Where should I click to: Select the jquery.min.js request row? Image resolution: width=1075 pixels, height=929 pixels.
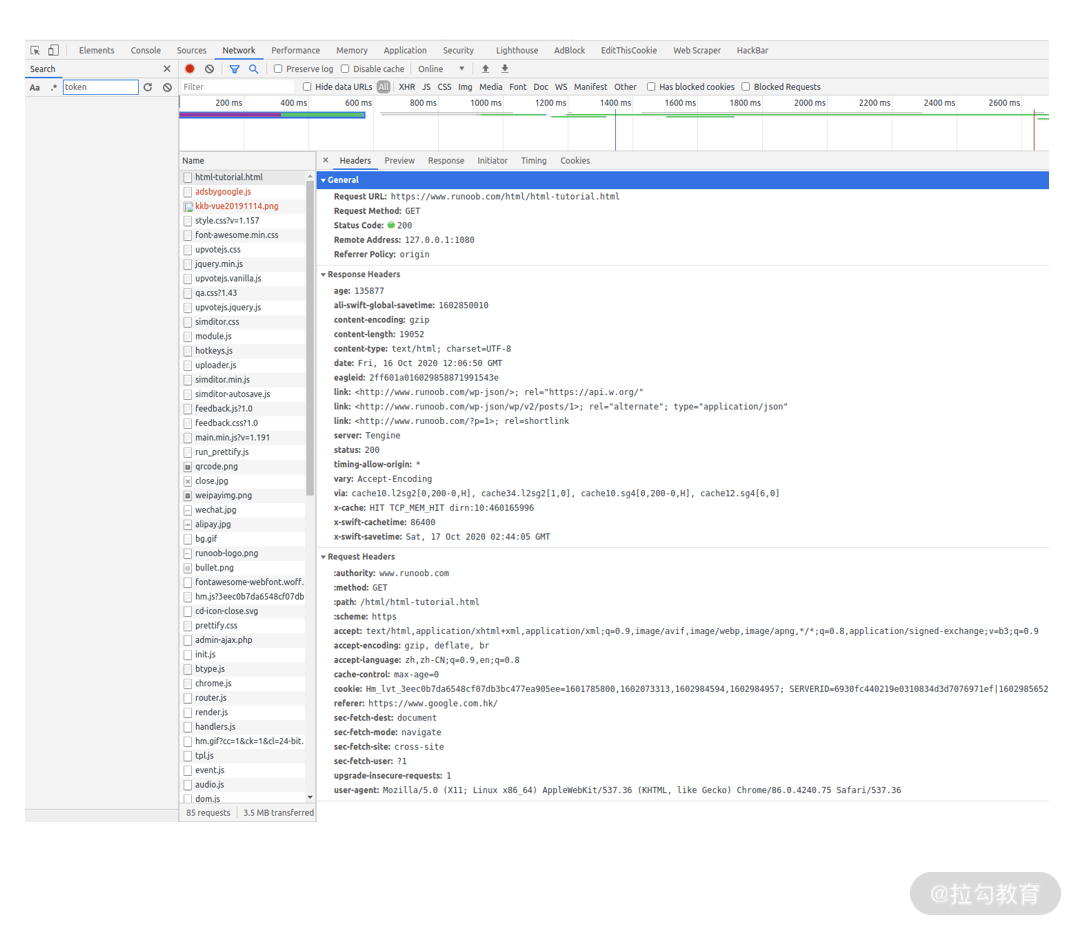point(243,264)
